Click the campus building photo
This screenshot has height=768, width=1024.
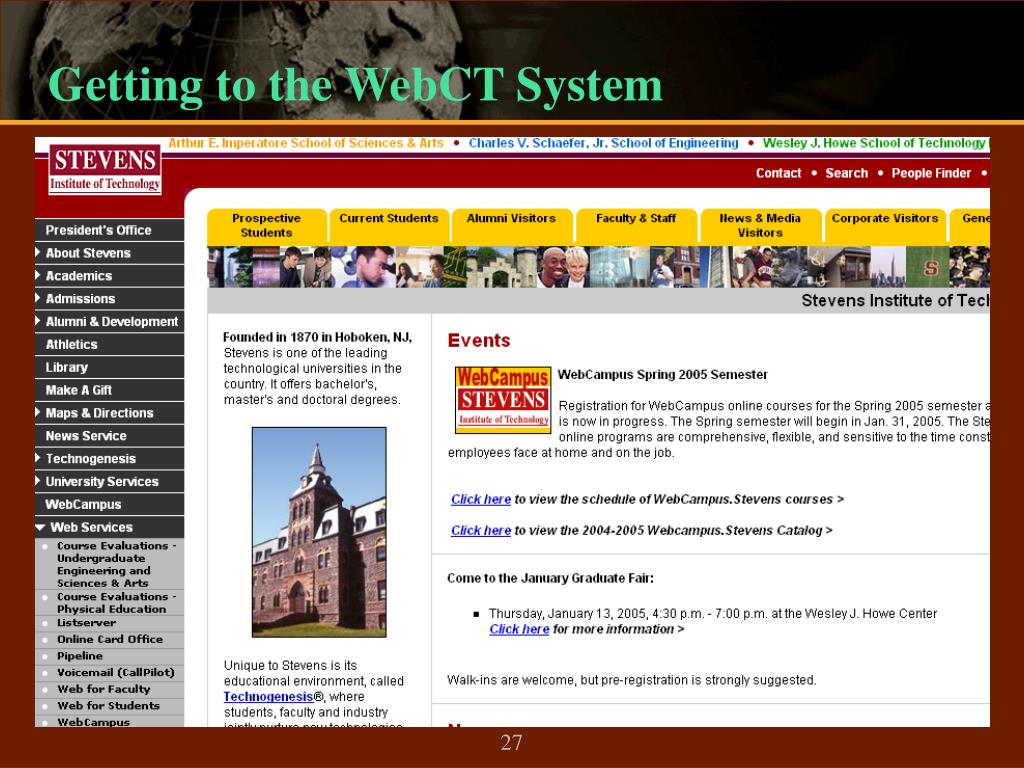(319, 532)
